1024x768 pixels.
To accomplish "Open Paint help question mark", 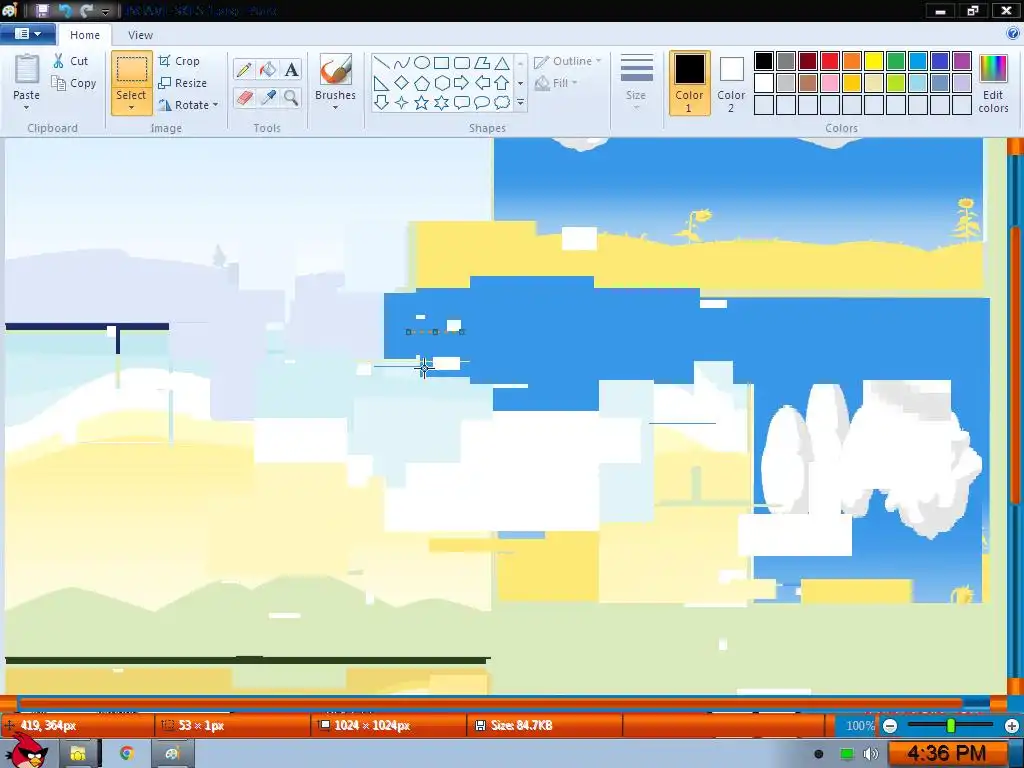I will [1013, 34].
